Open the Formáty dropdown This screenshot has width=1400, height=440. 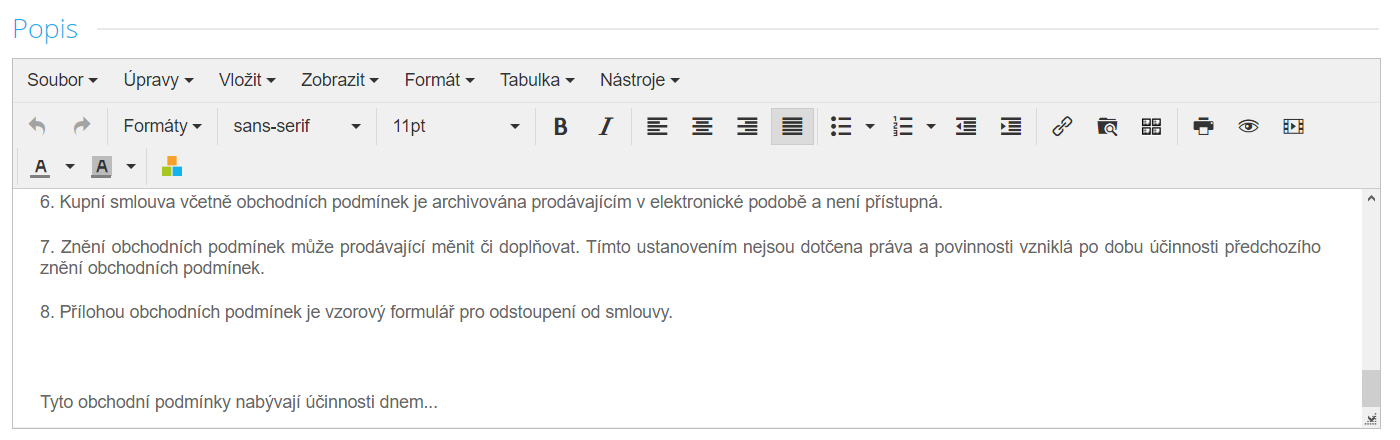163,126
